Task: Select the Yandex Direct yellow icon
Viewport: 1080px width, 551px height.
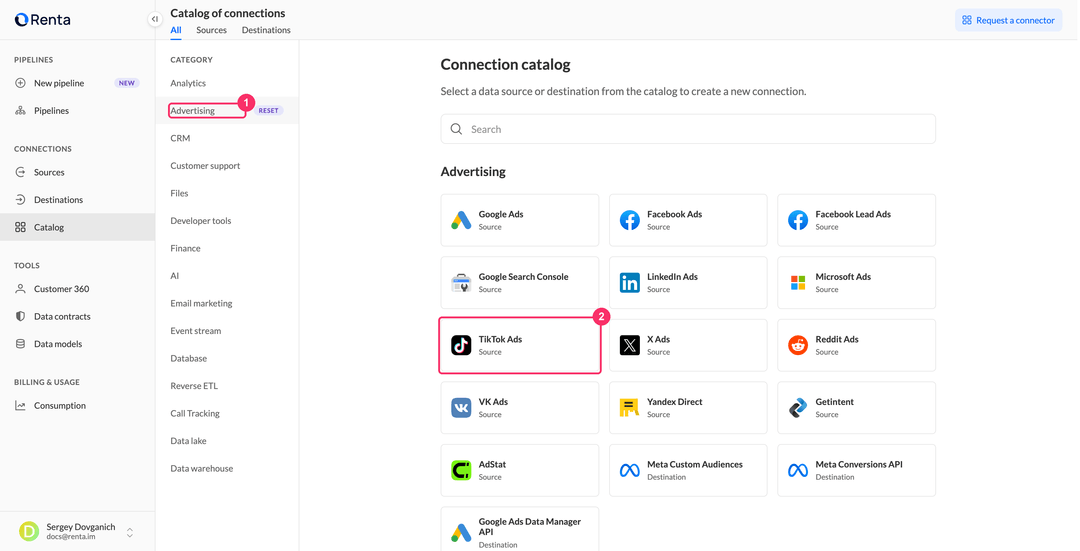Action: pos(629,408)
